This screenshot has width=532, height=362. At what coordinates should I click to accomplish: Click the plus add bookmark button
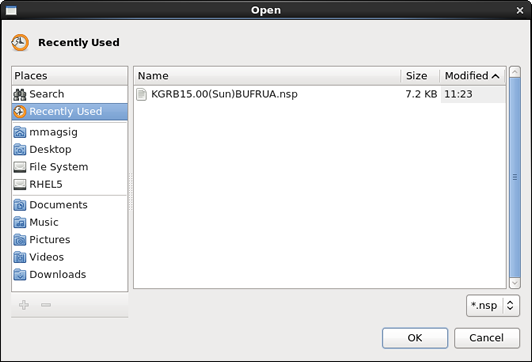[x=24, y=305]
